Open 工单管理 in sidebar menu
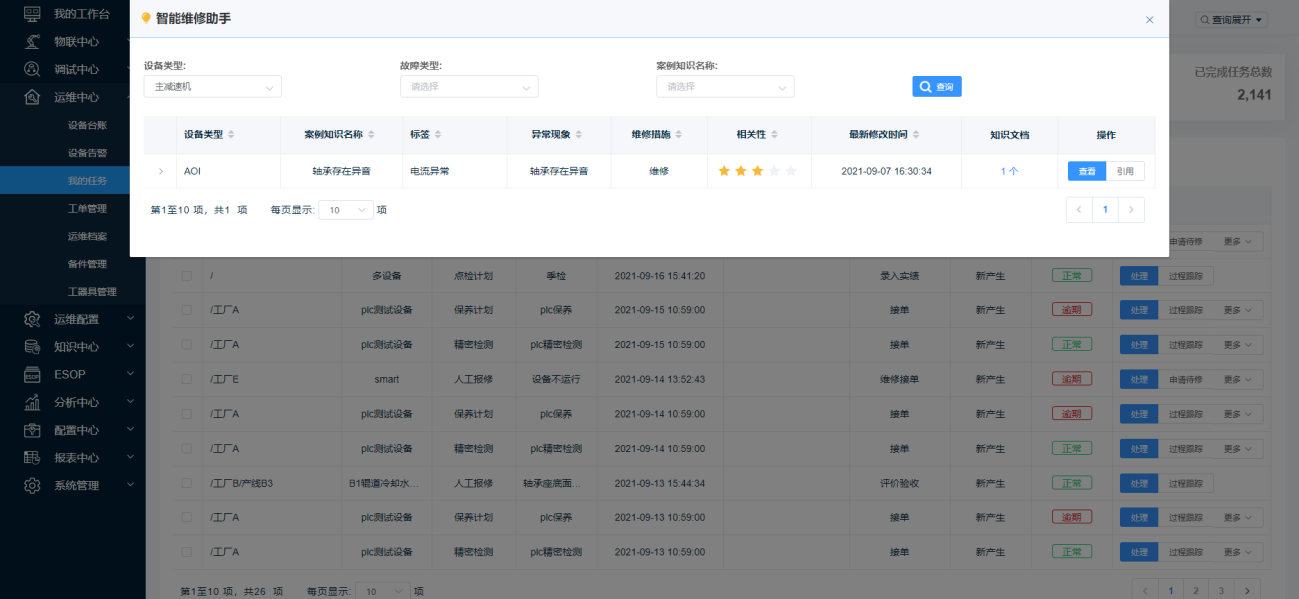 pos(87,209)
